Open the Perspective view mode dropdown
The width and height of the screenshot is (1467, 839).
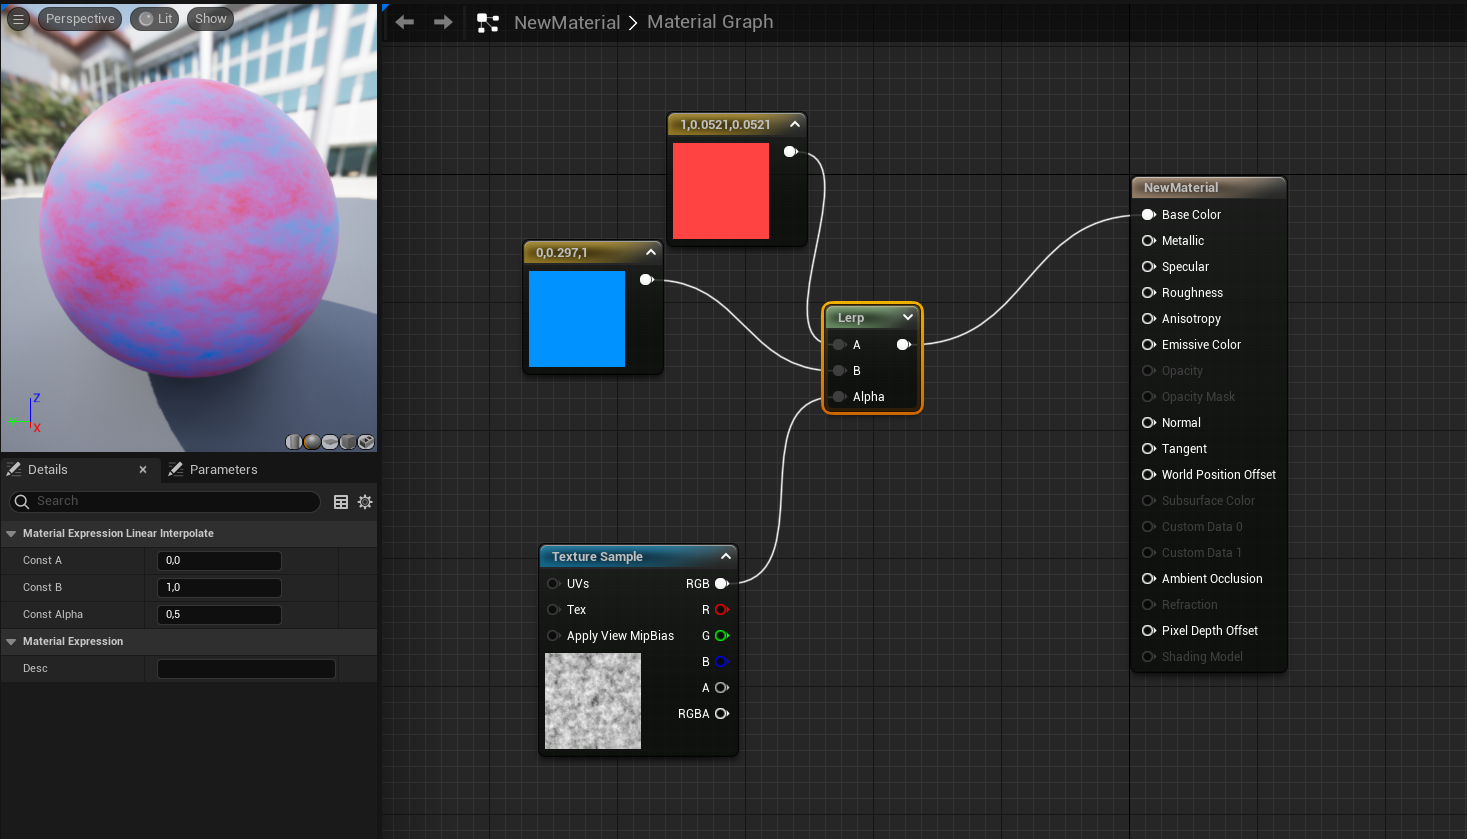point(80,19)
